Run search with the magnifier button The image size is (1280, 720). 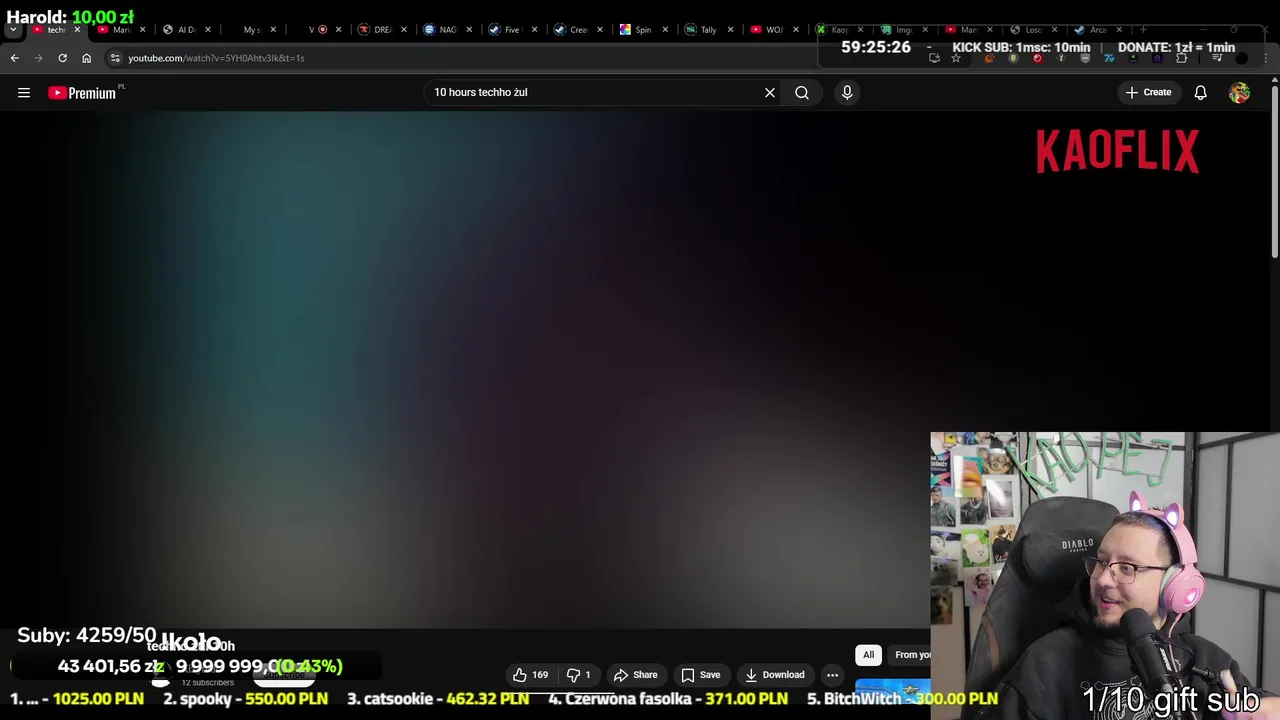tap(802, 93)
